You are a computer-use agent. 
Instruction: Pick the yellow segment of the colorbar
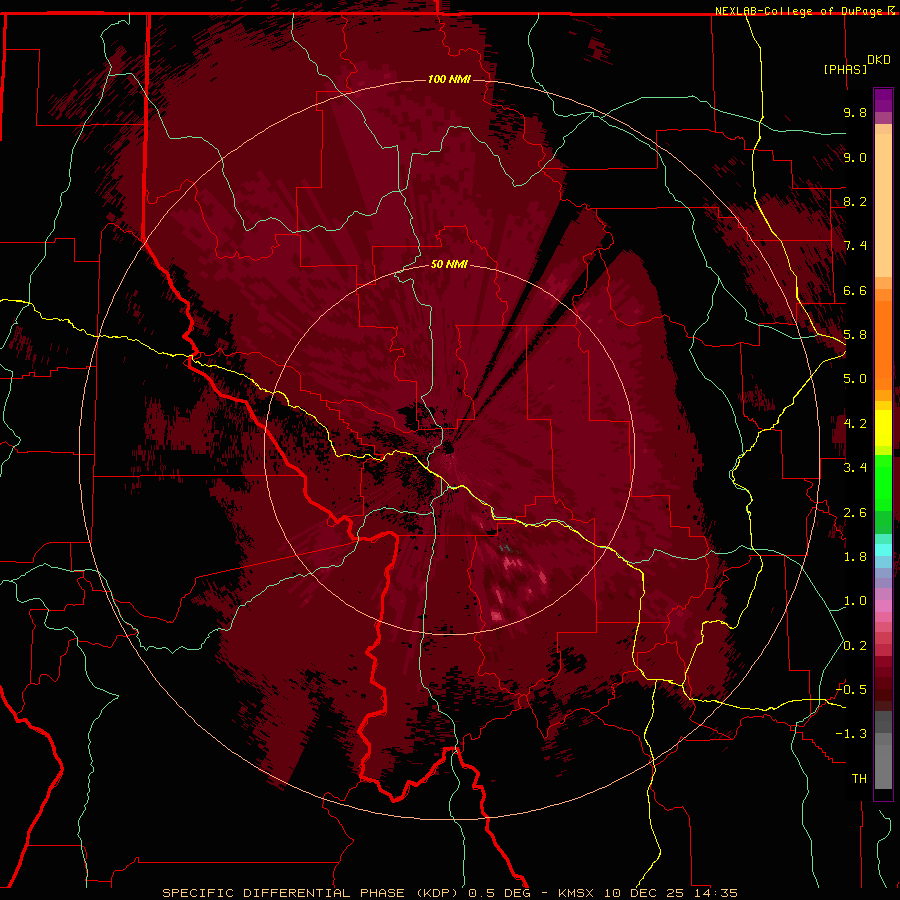click(883, 428)
